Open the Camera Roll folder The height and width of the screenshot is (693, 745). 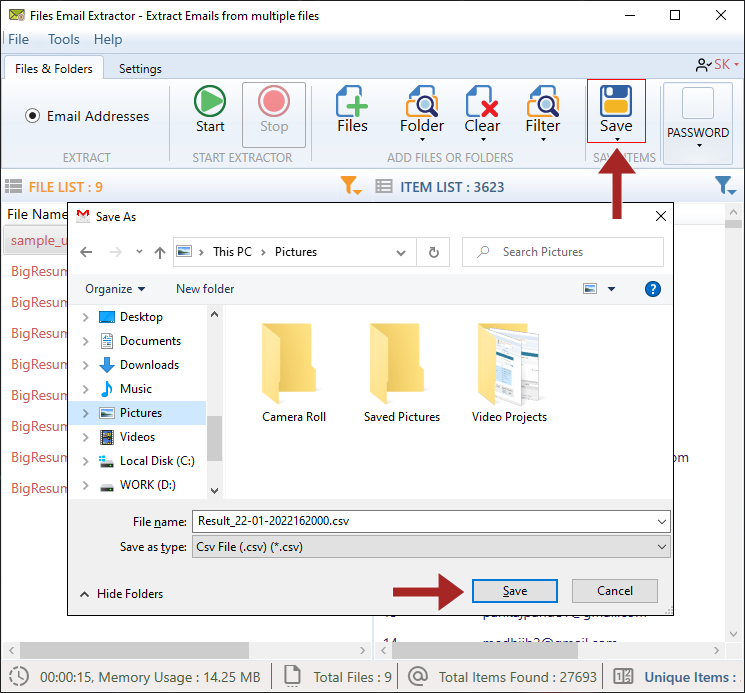click(x=294, y=373)
